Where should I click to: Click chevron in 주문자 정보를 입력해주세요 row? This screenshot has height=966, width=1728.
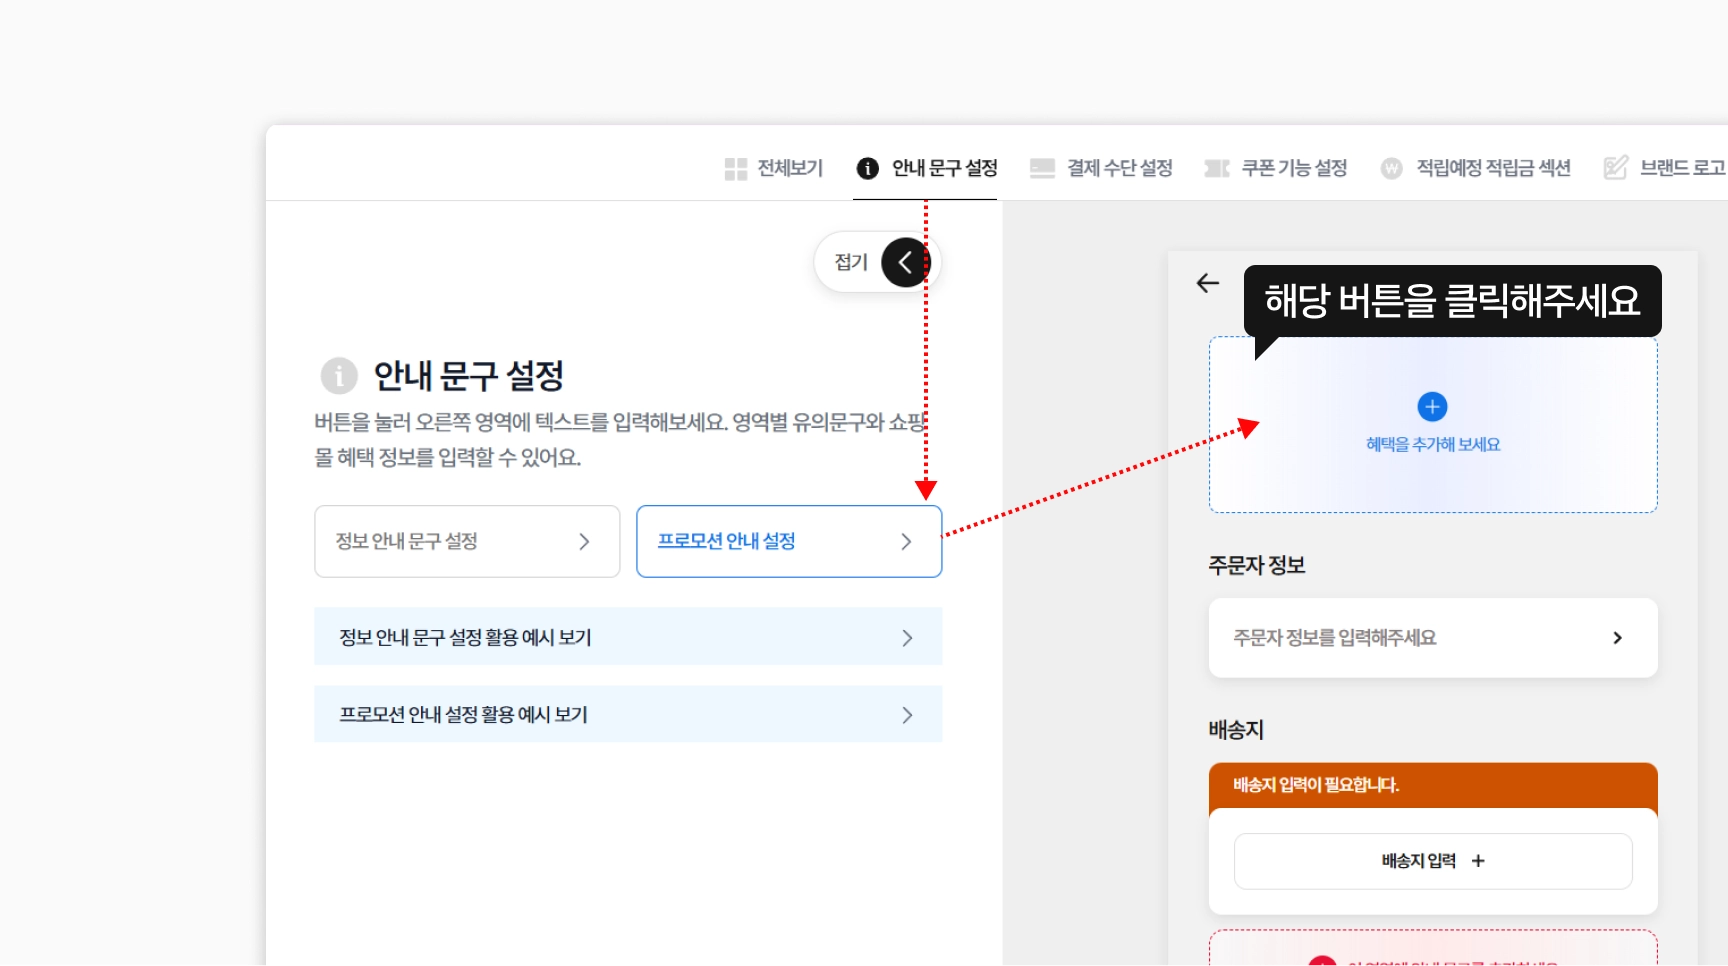[1617, 638]
